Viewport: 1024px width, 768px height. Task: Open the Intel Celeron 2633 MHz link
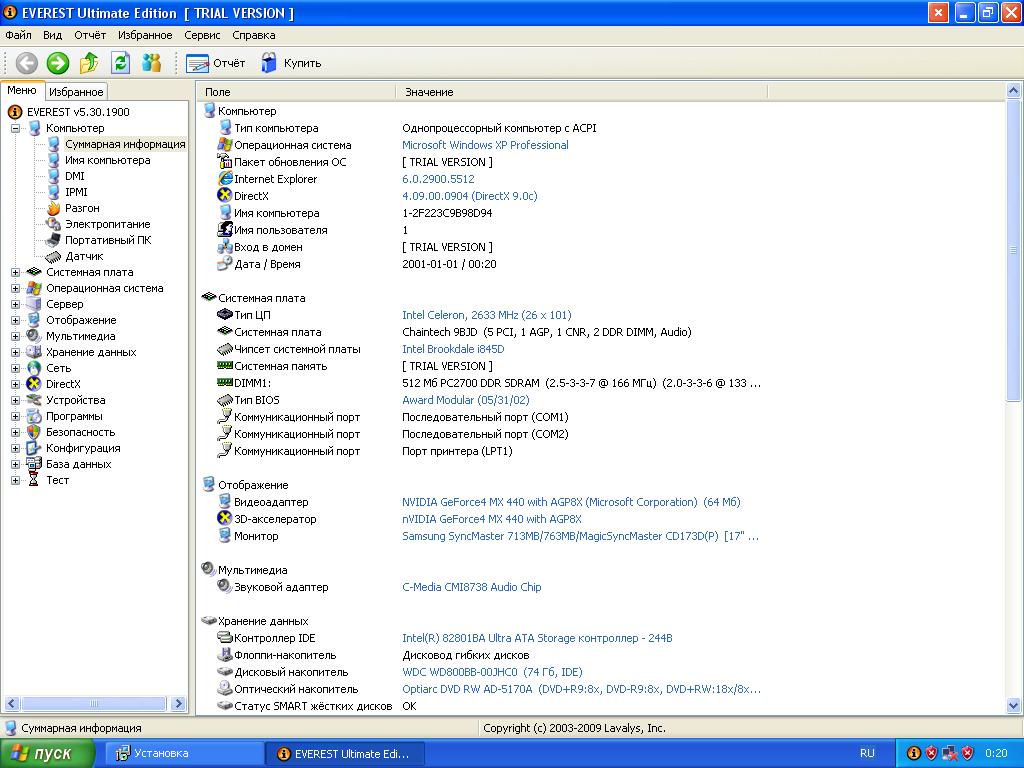[487, 315]
